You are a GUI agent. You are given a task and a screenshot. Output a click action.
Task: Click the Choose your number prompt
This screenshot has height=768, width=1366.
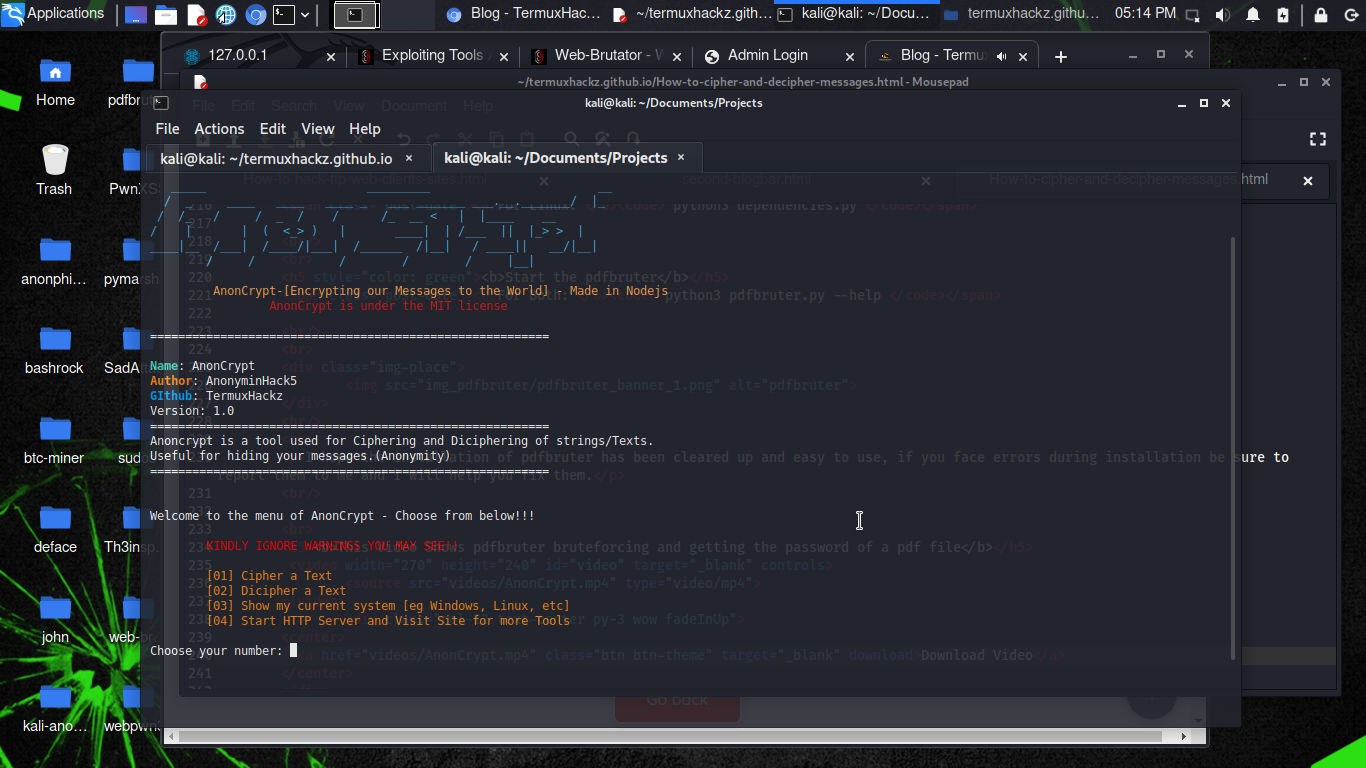[217, 651]
